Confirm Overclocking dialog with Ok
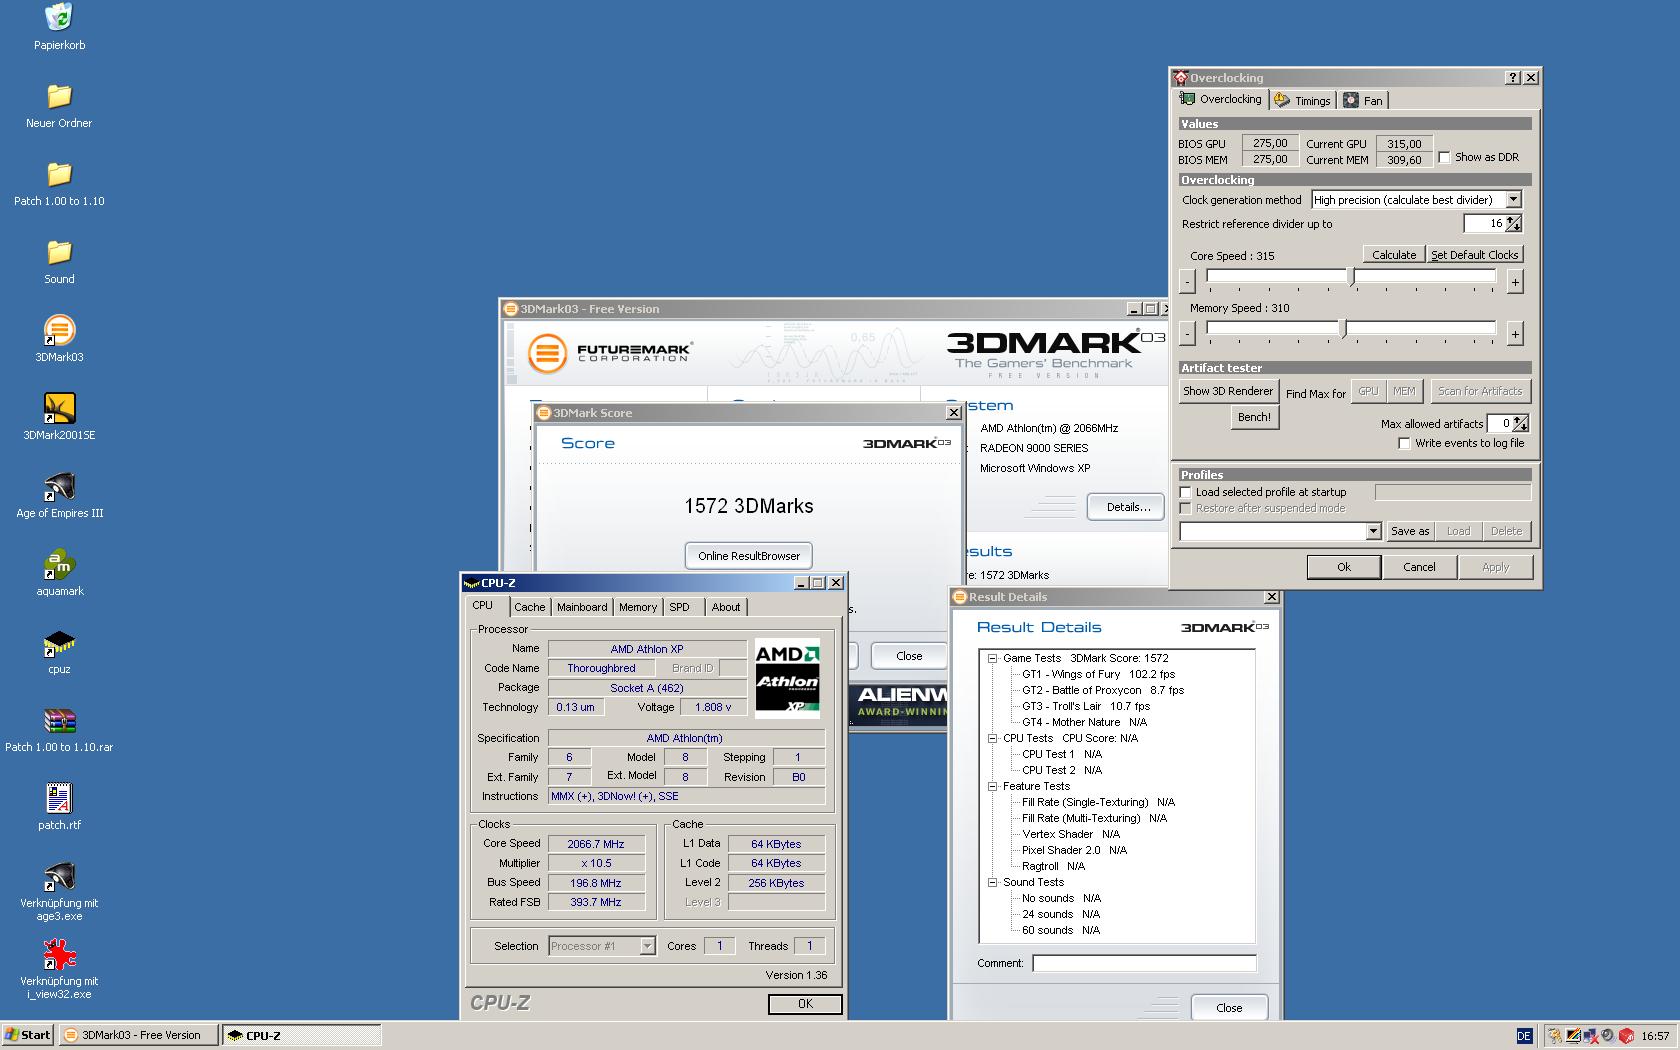This screenshot has height=1050, width=1680. pyautogui.click(x=1344, y=567)
